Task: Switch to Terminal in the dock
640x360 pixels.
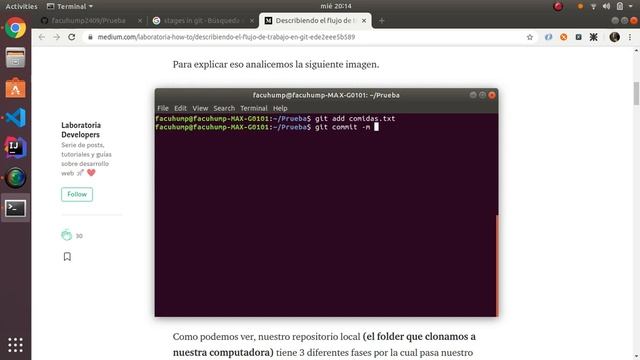Action: 16,208
